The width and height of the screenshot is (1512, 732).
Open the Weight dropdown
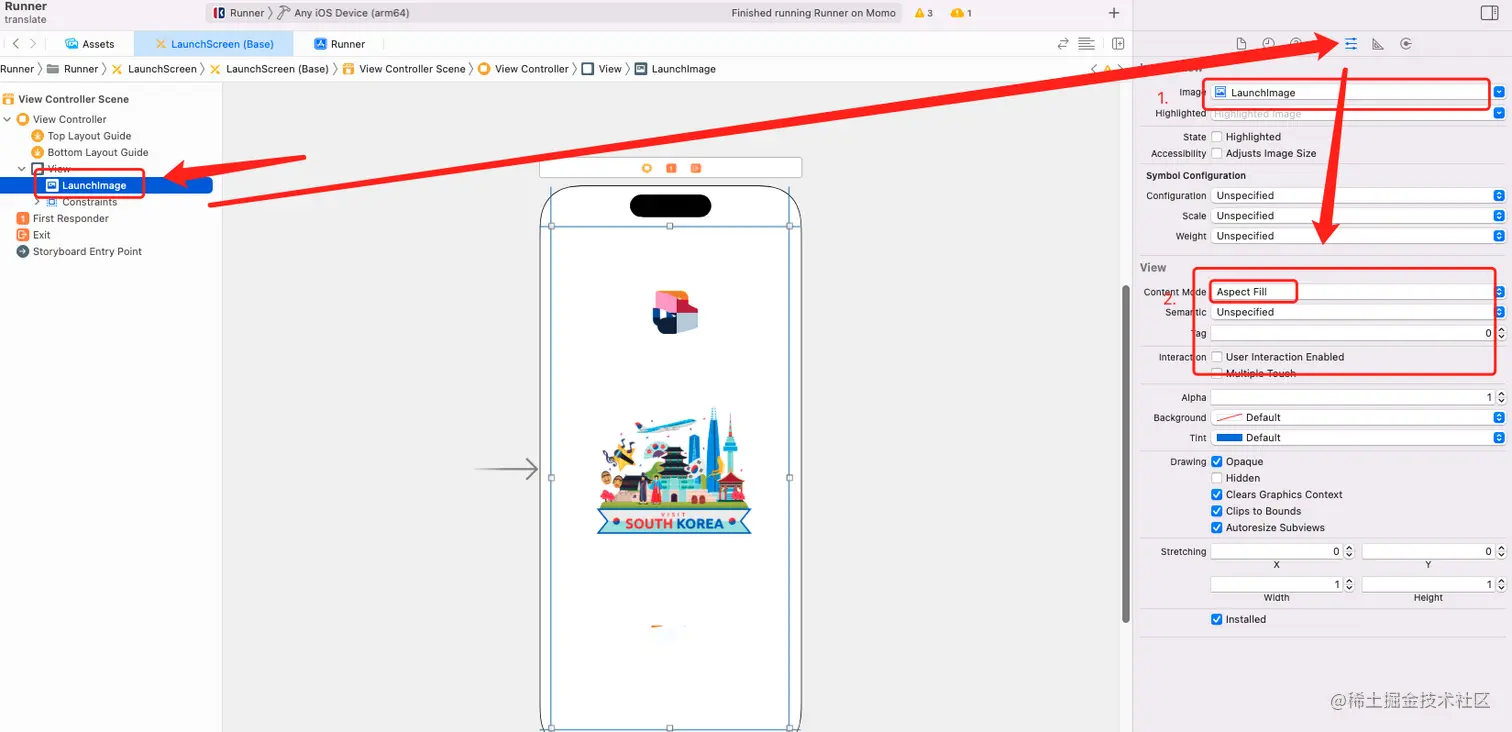1358,236
